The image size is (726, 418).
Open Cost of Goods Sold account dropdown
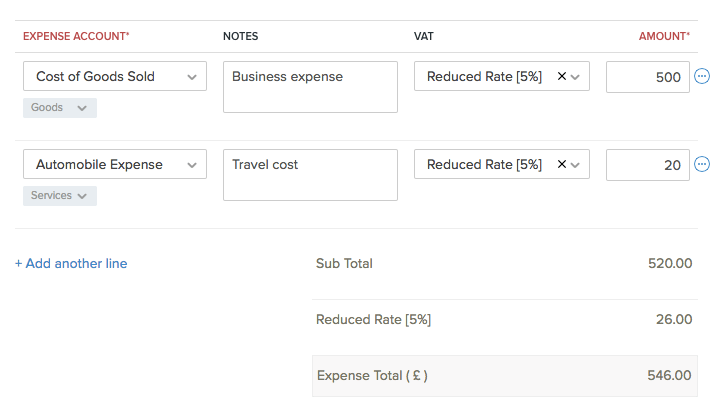114,77
